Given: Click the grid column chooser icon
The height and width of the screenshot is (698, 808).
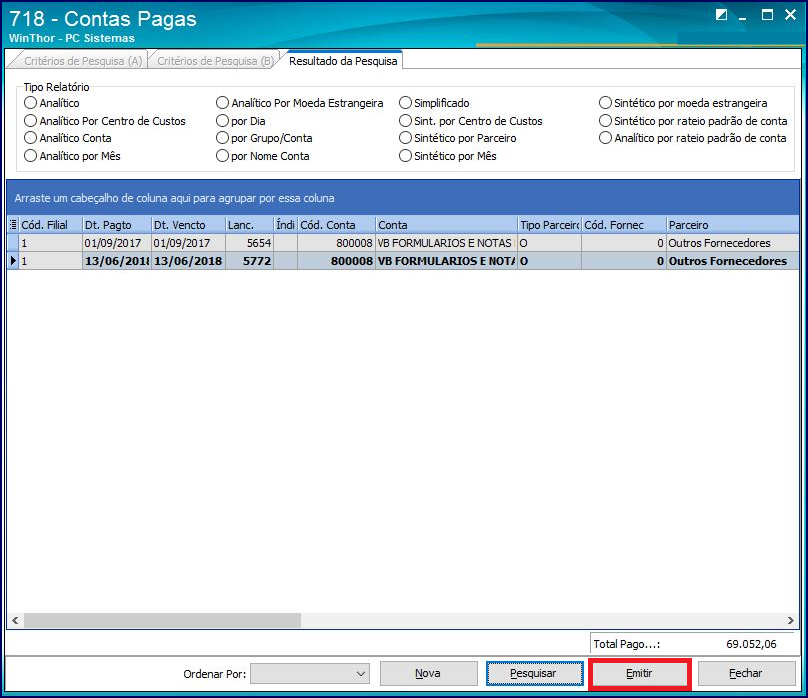Looking at the screenshot, I should coord(13,225).
